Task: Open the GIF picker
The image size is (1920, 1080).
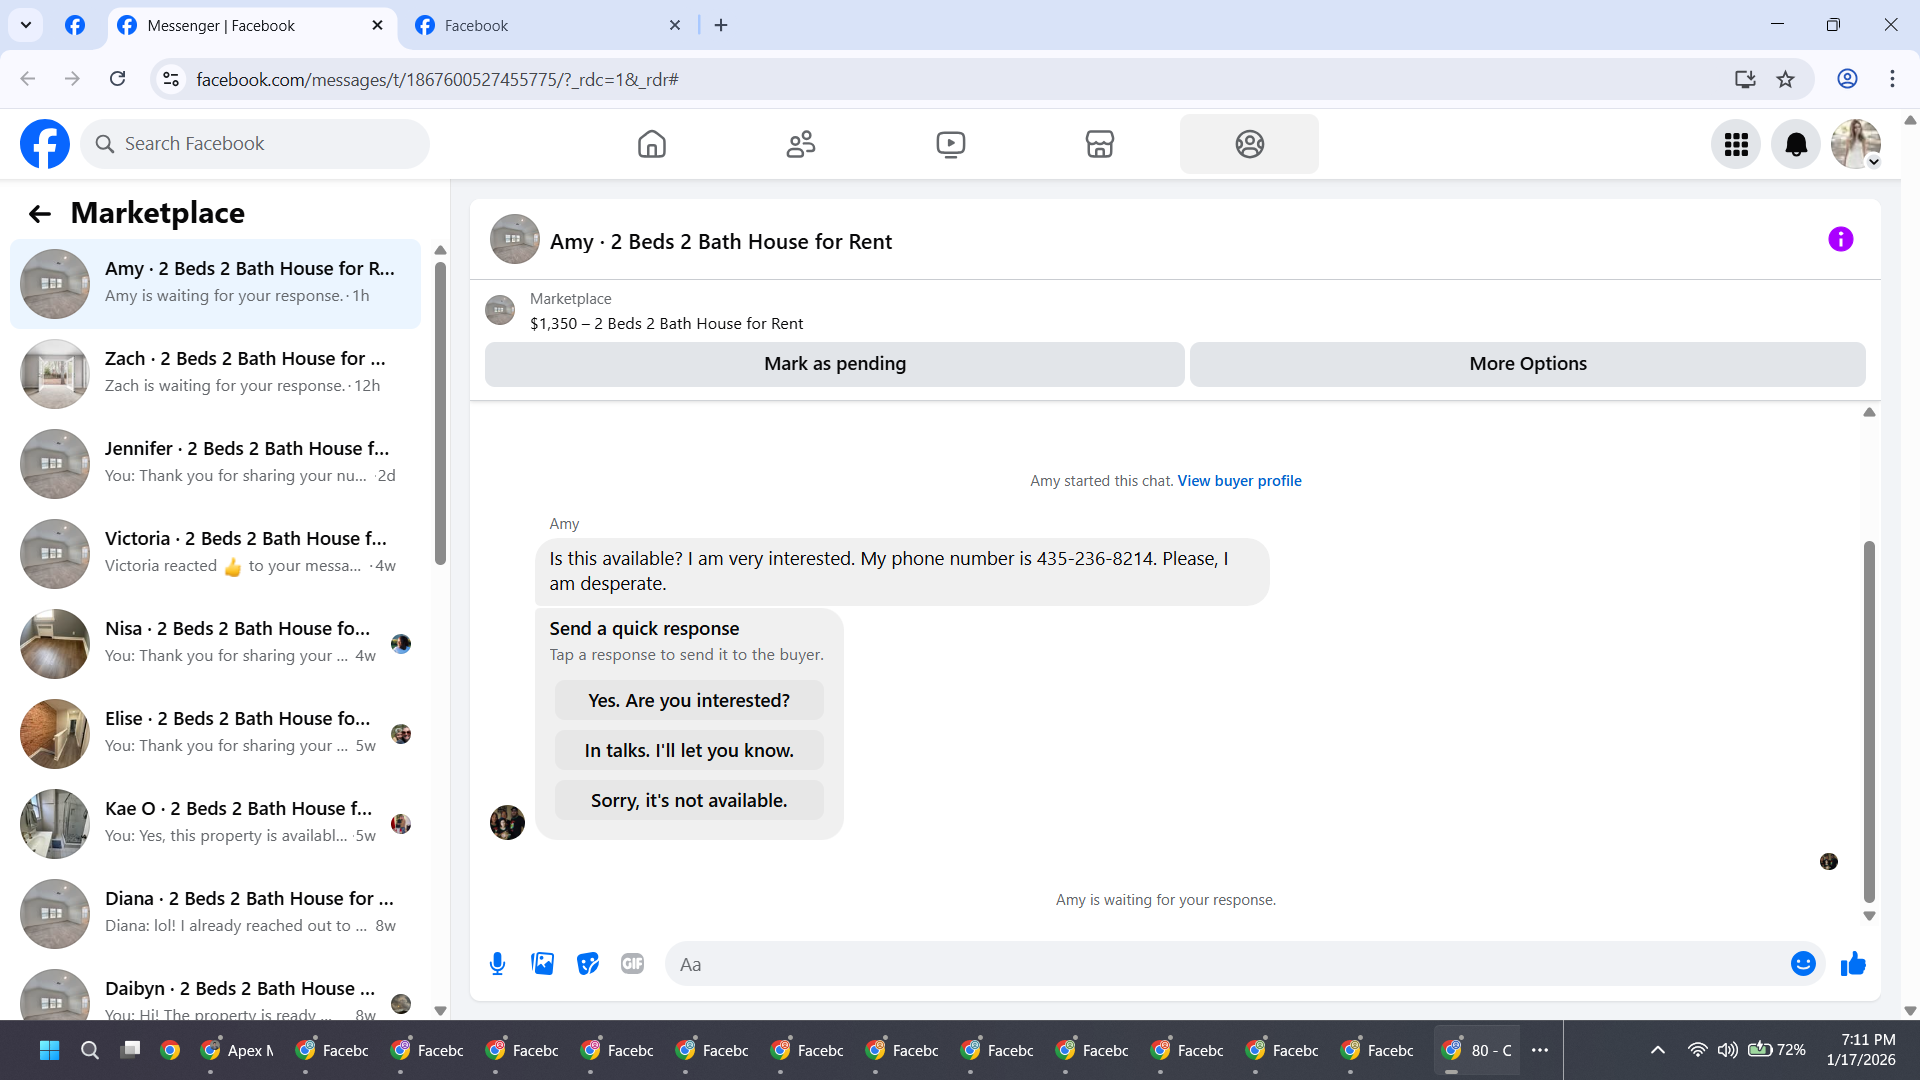Action: pyautogui.click(x=632, y=964)
